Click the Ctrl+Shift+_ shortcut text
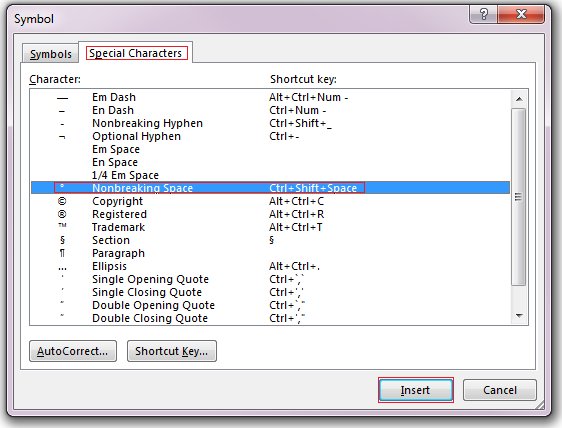This screenshot has width=562, height=428. click(300, 124)
